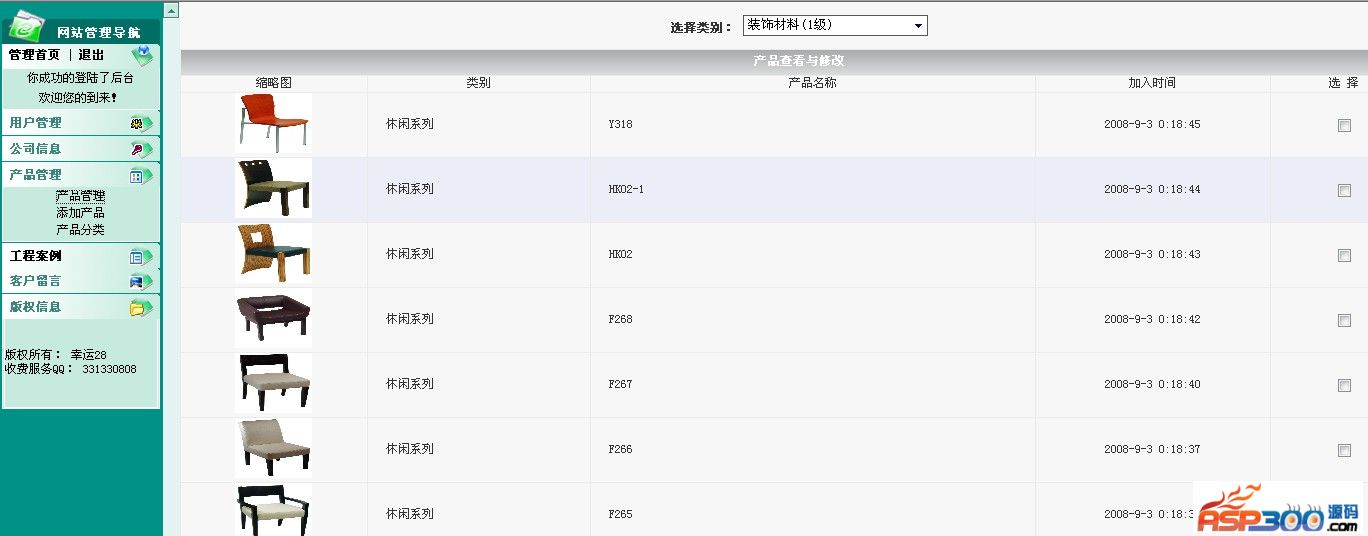
Task: Click the 加入时间 column header
Action: (1152, 83)
